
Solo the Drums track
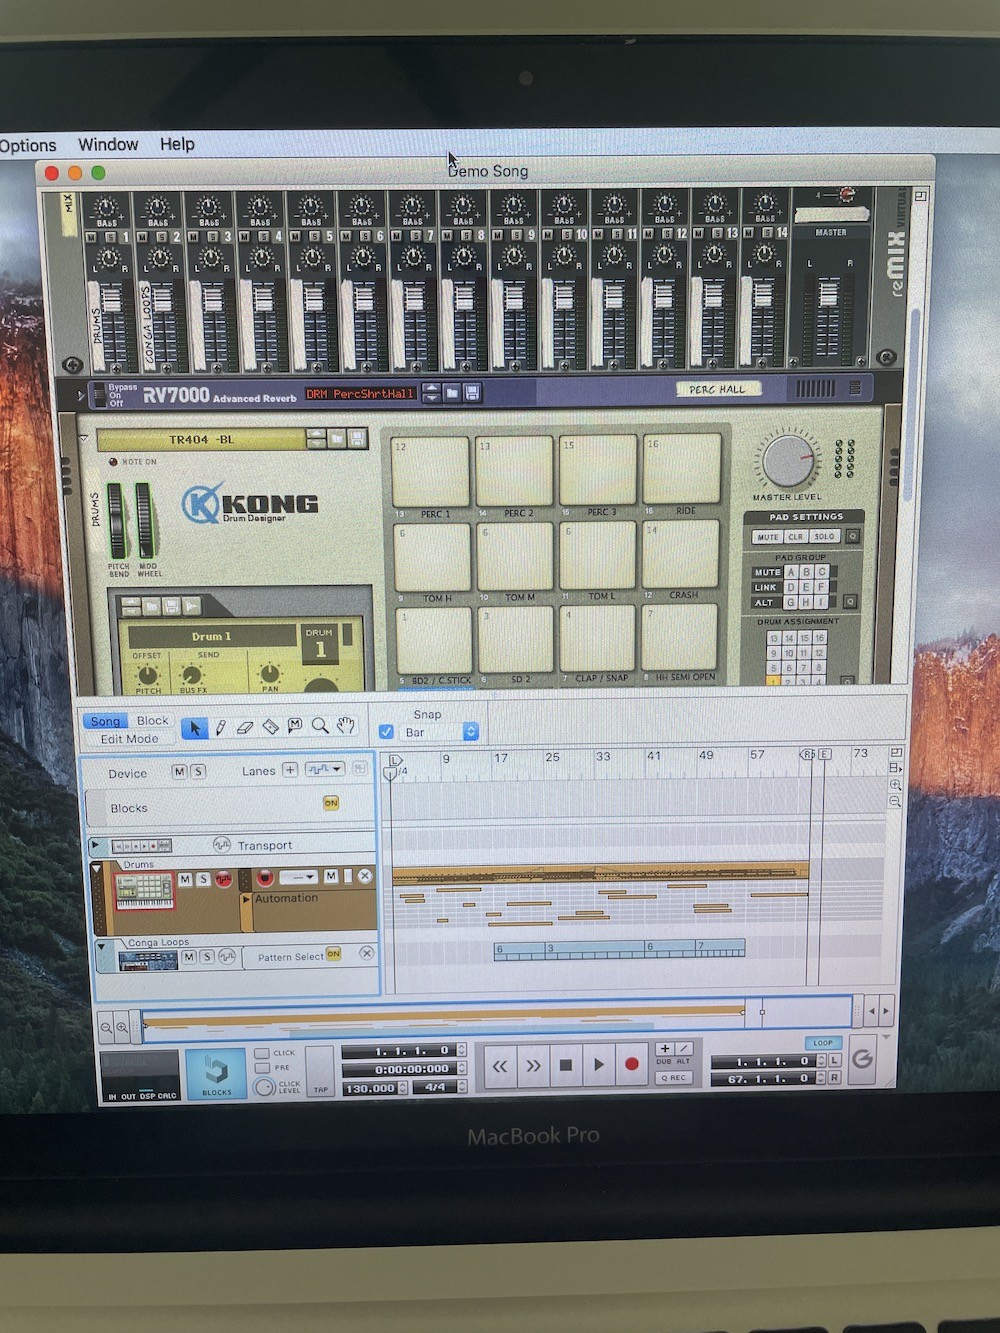(203, 879)
